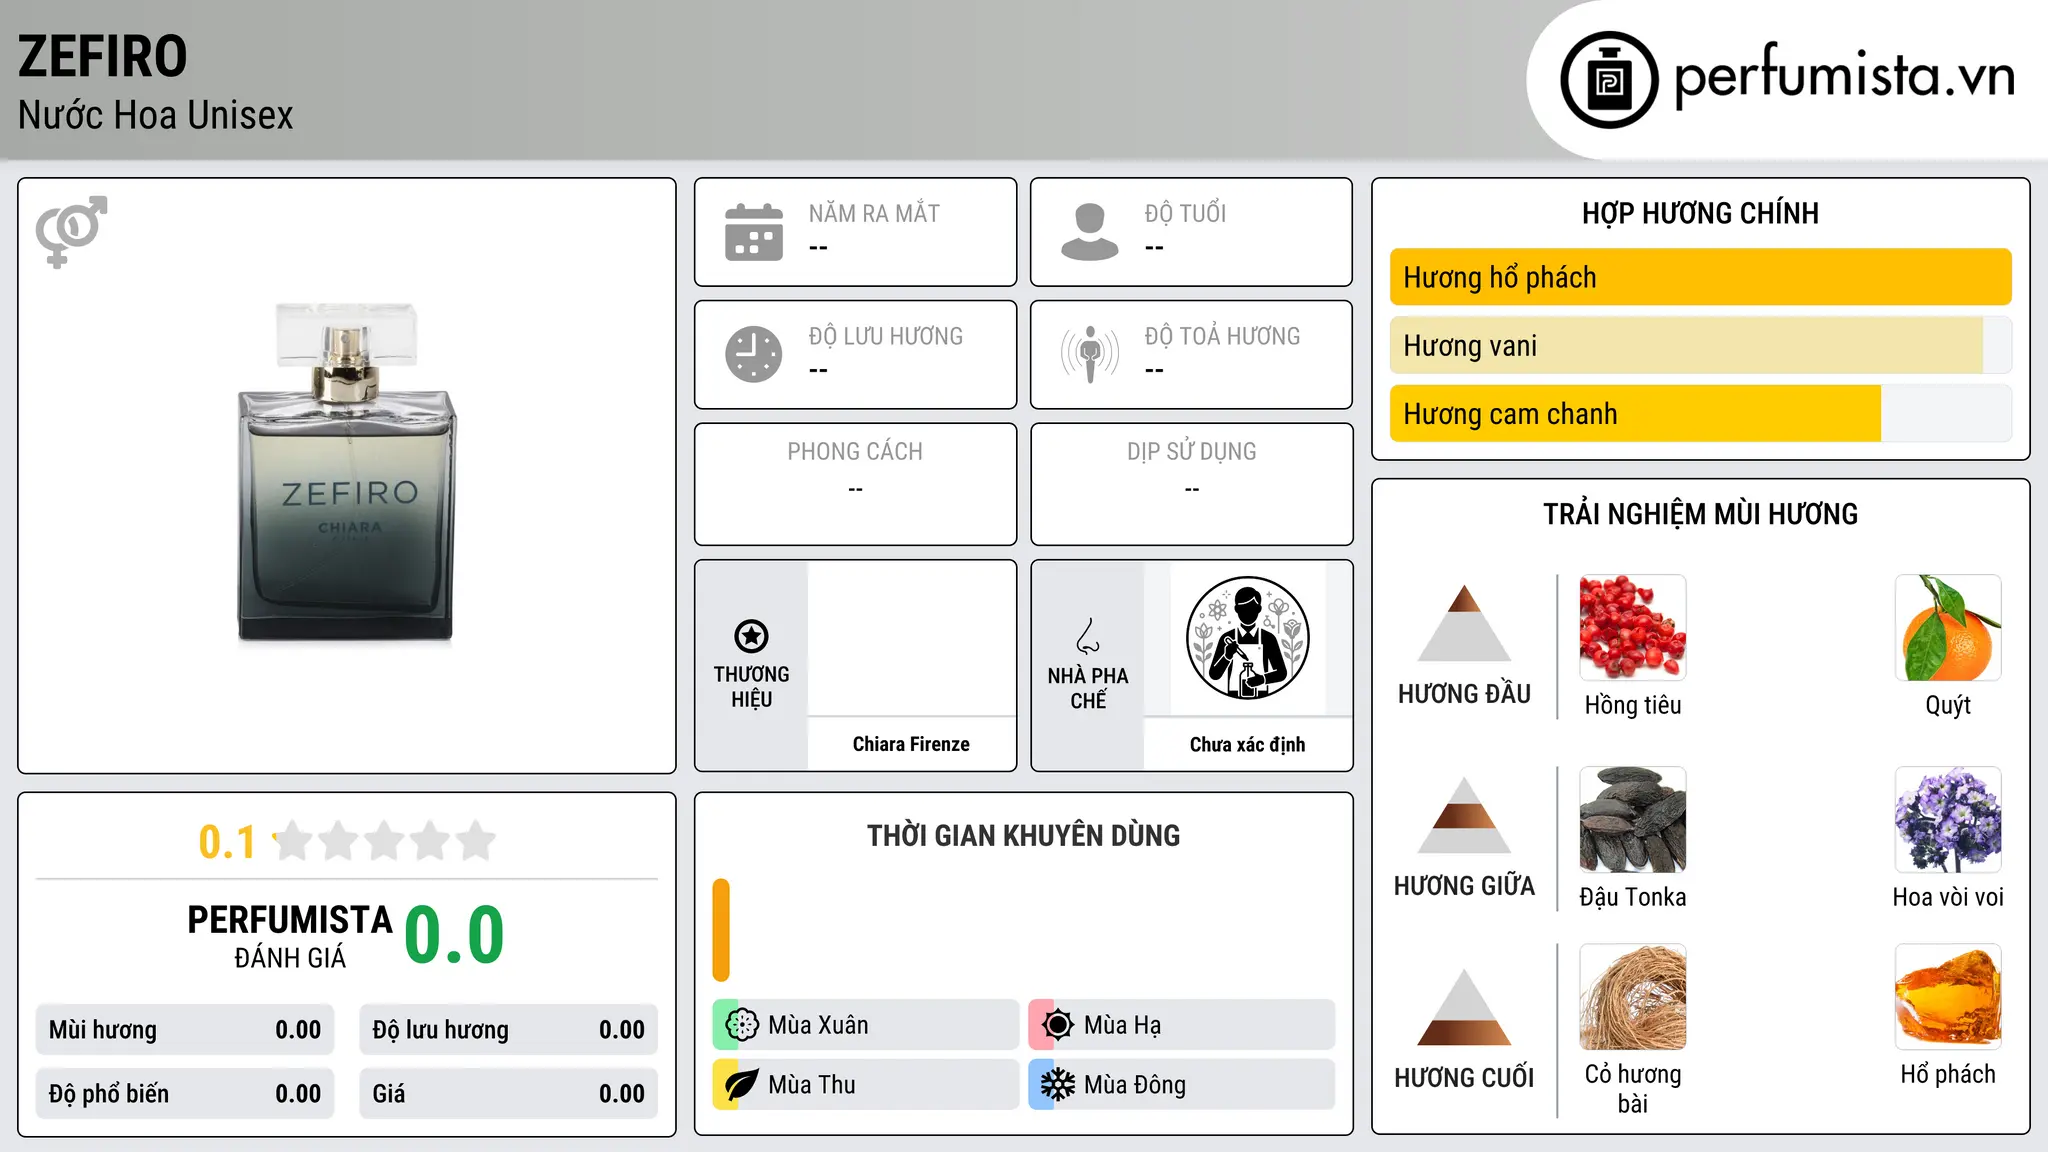Click the Hương hổ phách accord bar
Image resolution: width=2048 pixels, height=1152 pixels.
pos(1701,277)
